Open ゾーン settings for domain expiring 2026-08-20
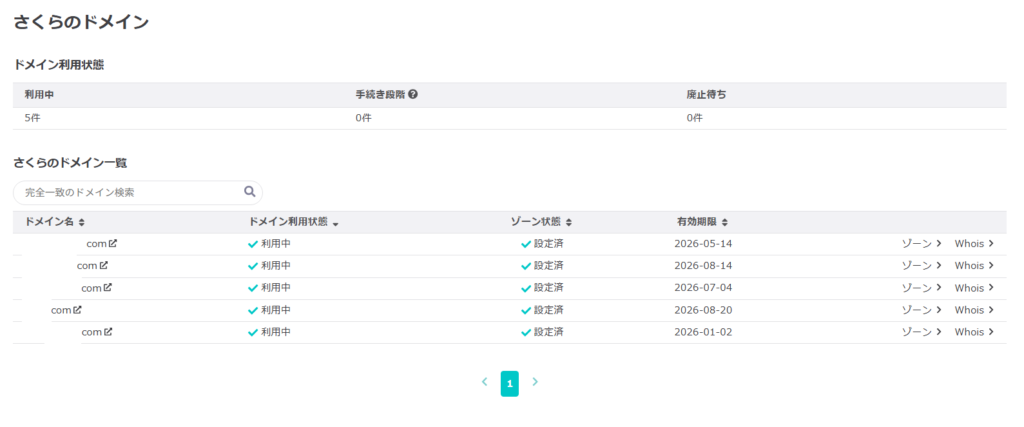Screen dimensions: 1024x427 (x=921, y=310)
